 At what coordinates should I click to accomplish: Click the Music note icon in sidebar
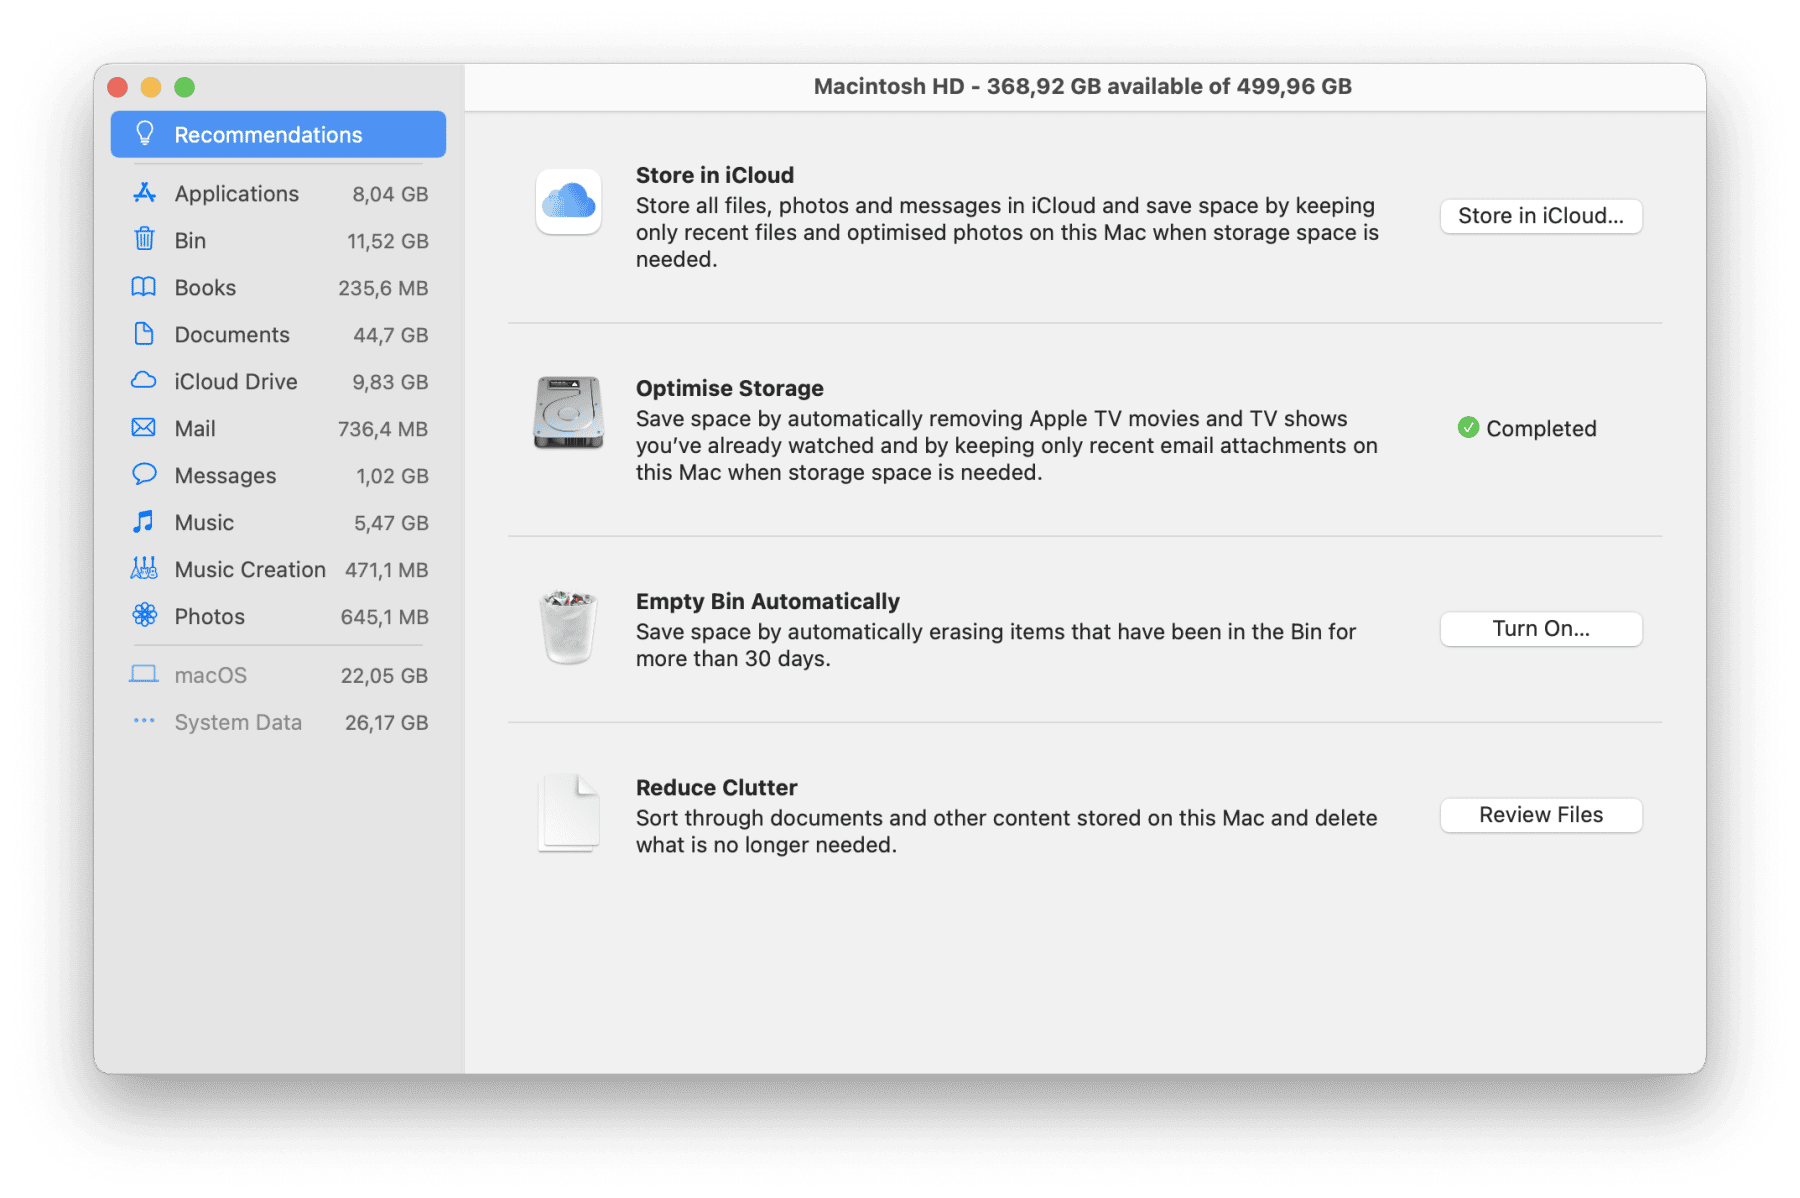tap(145, 522)
